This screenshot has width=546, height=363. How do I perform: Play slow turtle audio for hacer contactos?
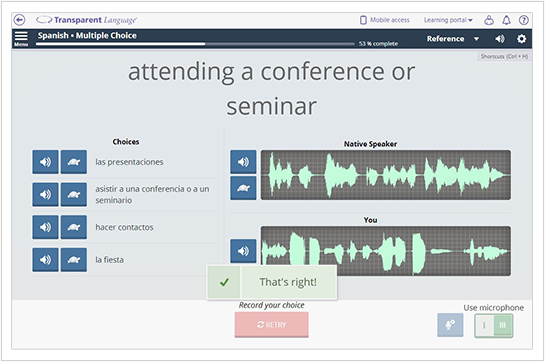[x=74, y=227]
